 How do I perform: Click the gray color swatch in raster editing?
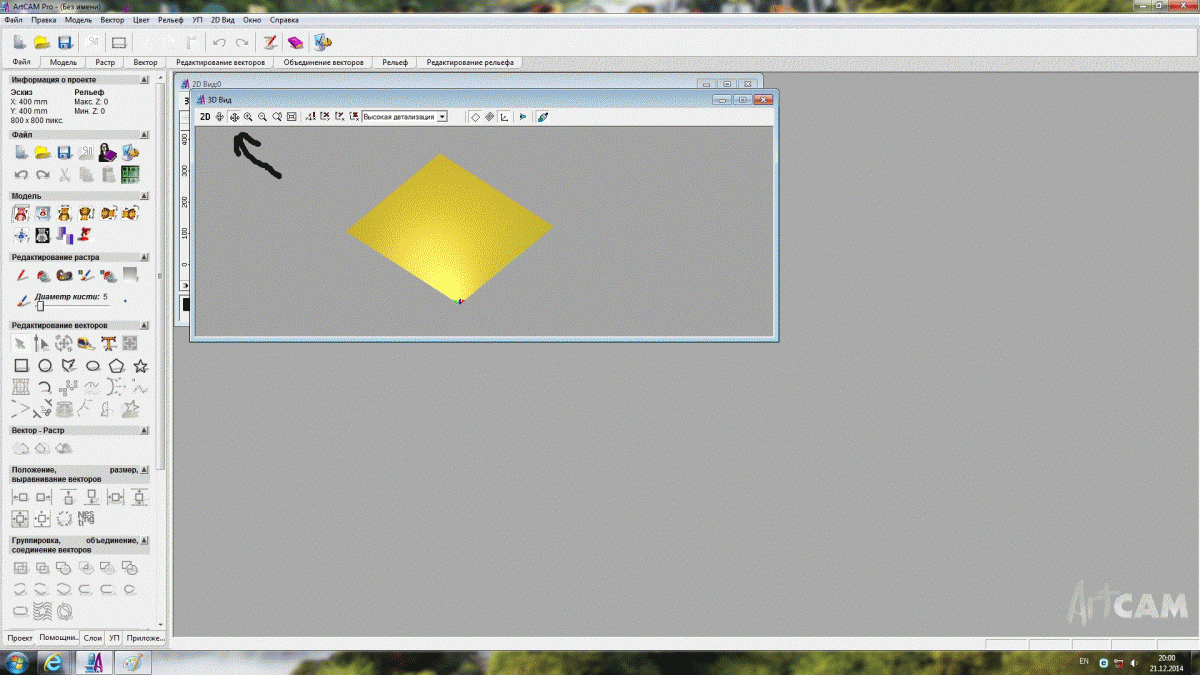click(x=129, y=275)
